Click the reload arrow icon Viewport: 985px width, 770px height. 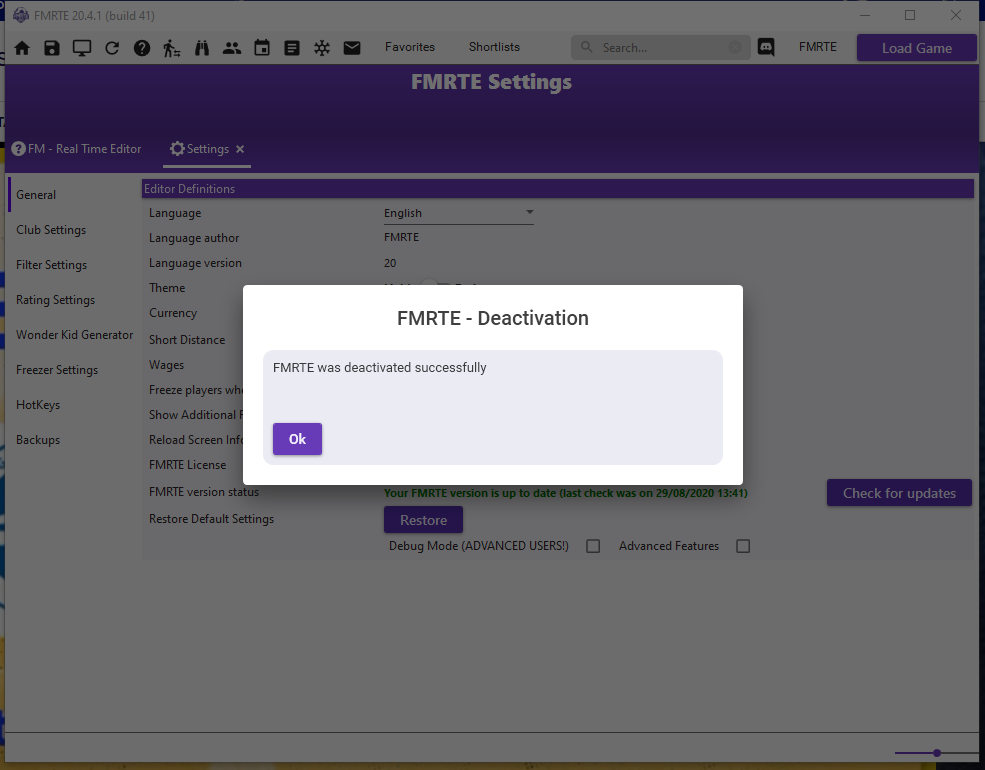coord(112,48)
